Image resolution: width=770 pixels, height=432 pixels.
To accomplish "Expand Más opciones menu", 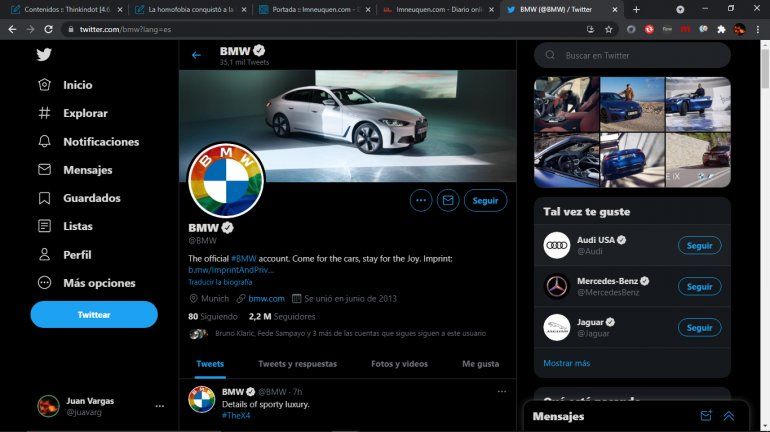I will tap(98, 283).
